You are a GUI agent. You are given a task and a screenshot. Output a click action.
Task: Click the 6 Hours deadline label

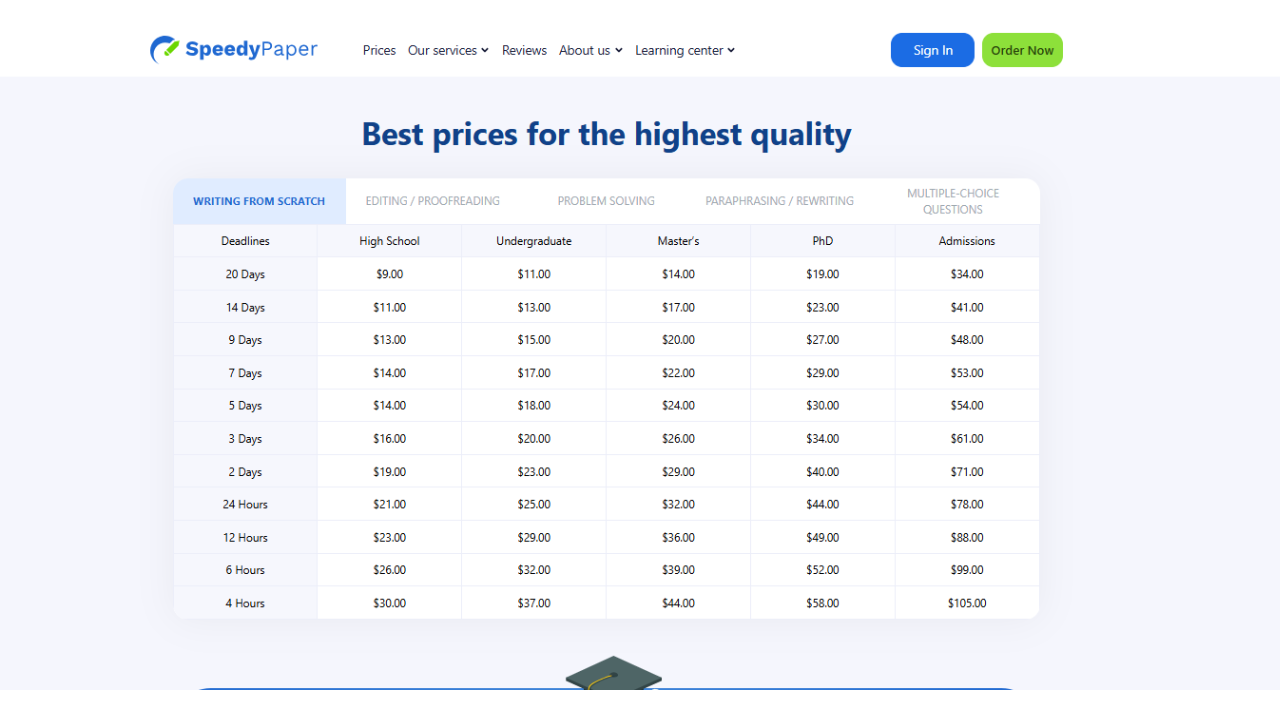coord(245,570)
